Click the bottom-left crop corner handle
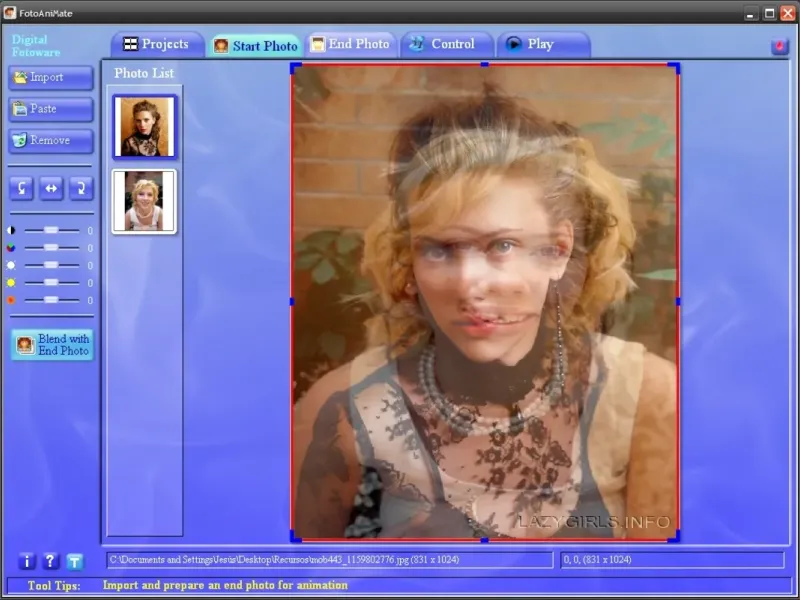This screenshot has width=800, height=600. [x=296, y=536]
